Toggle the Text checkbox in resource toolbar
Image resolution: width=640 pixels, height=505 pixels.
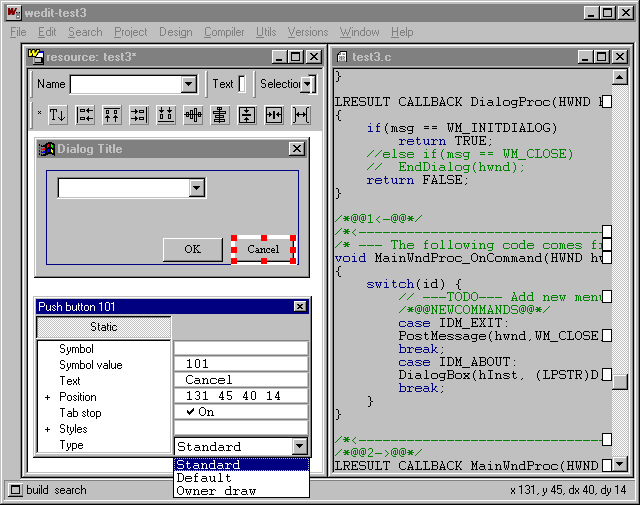tap(242, 84)
